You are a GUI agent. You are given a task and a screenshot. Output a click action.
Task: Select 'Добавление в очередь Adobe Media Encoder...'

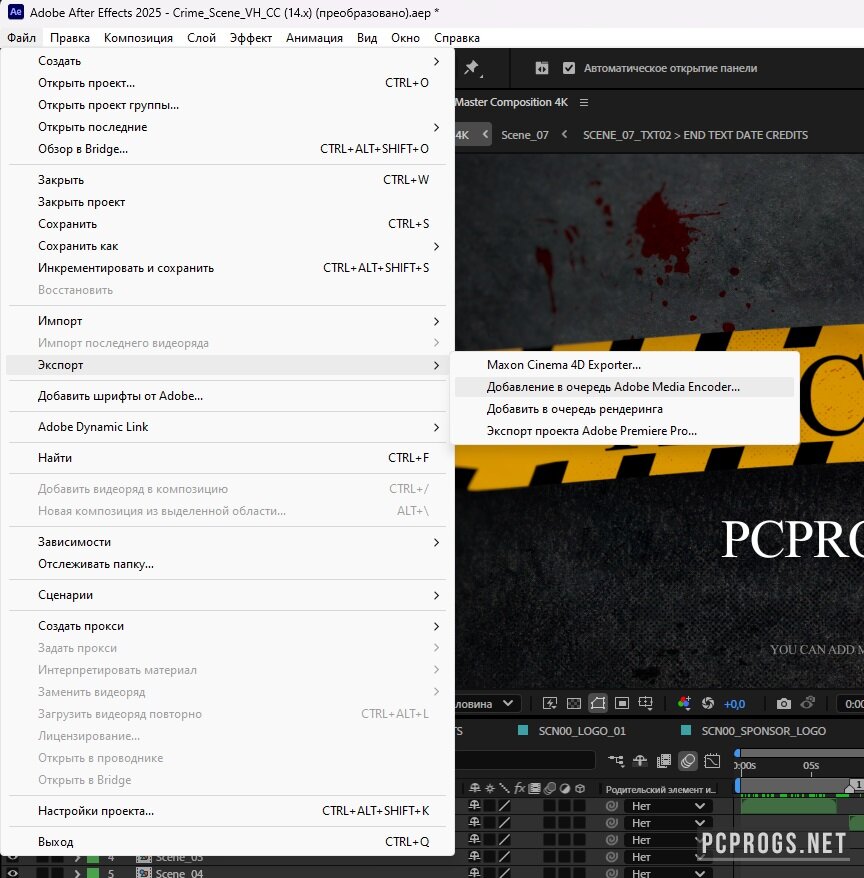(x=613, y=387)
